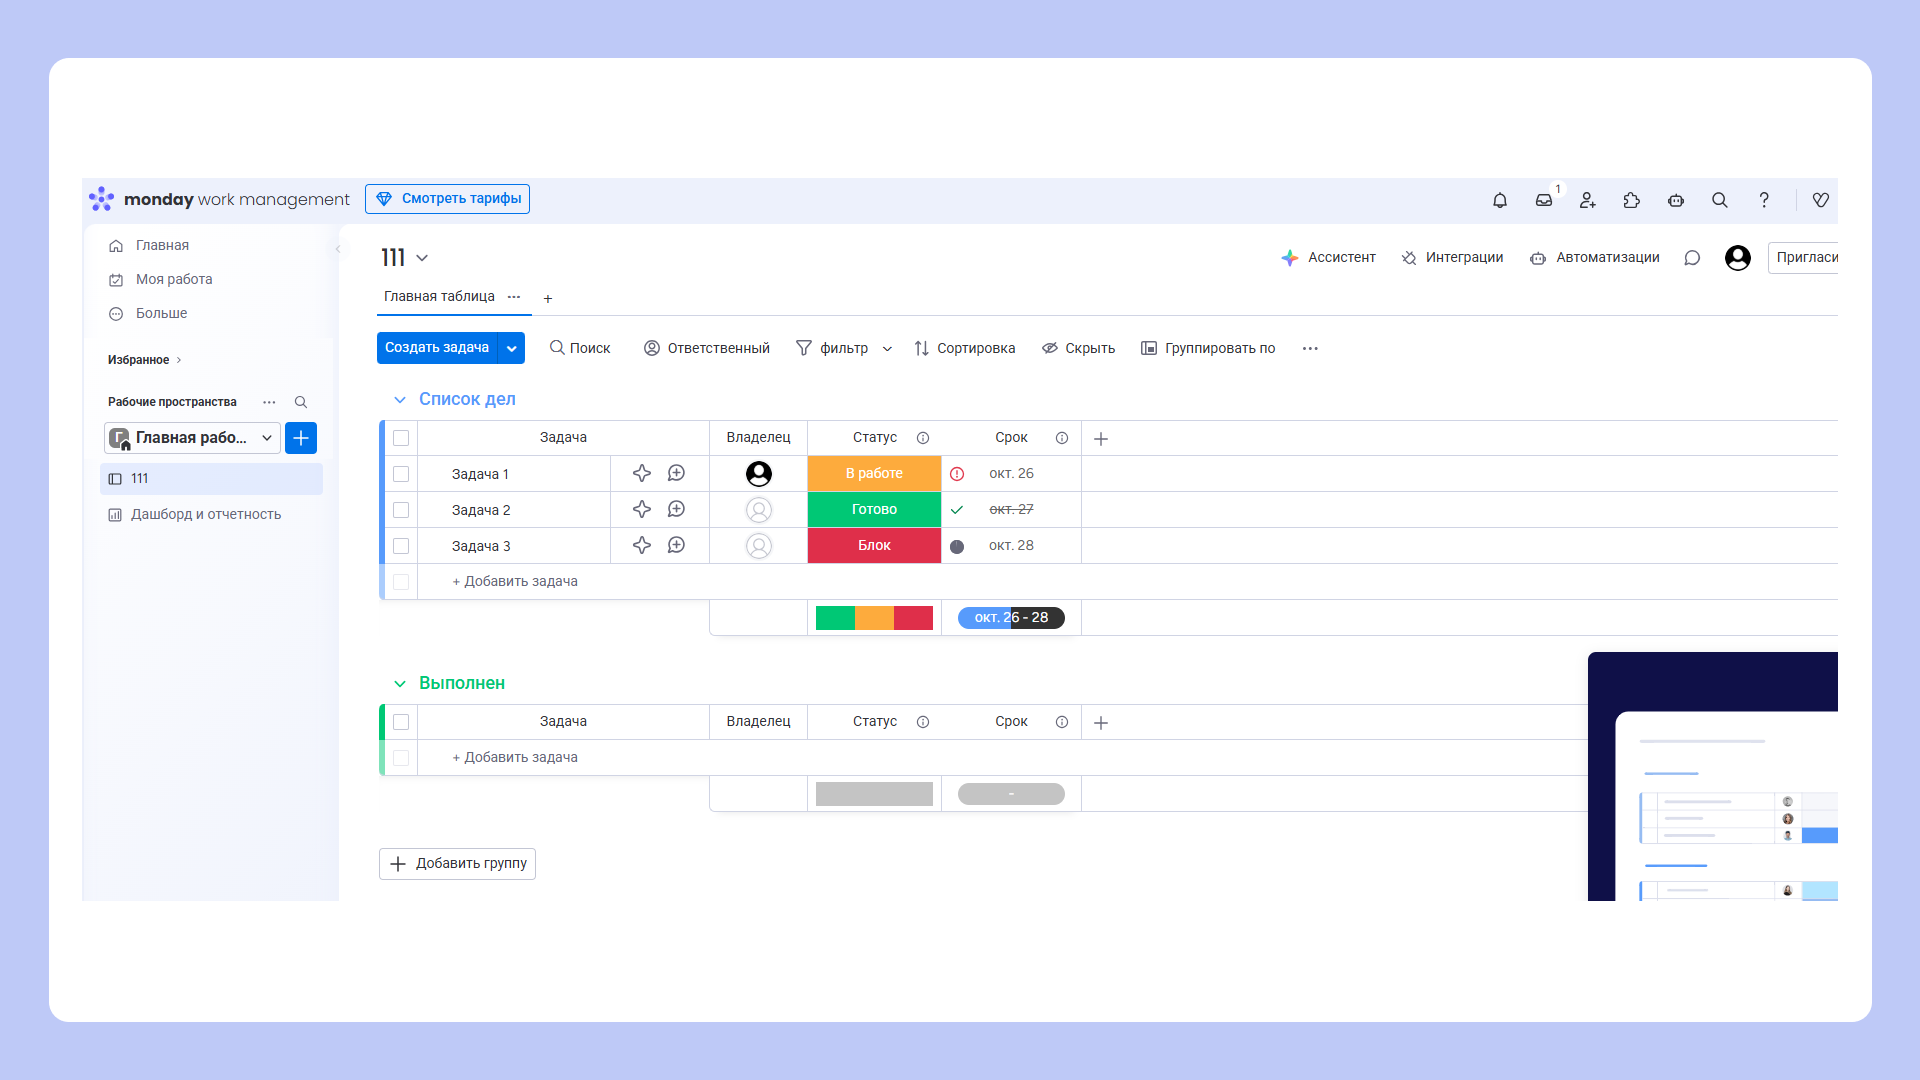This screenshot has height=1080, width=1920.
Task: Open the apps puzzle-piece icon
Action: 1632,200
